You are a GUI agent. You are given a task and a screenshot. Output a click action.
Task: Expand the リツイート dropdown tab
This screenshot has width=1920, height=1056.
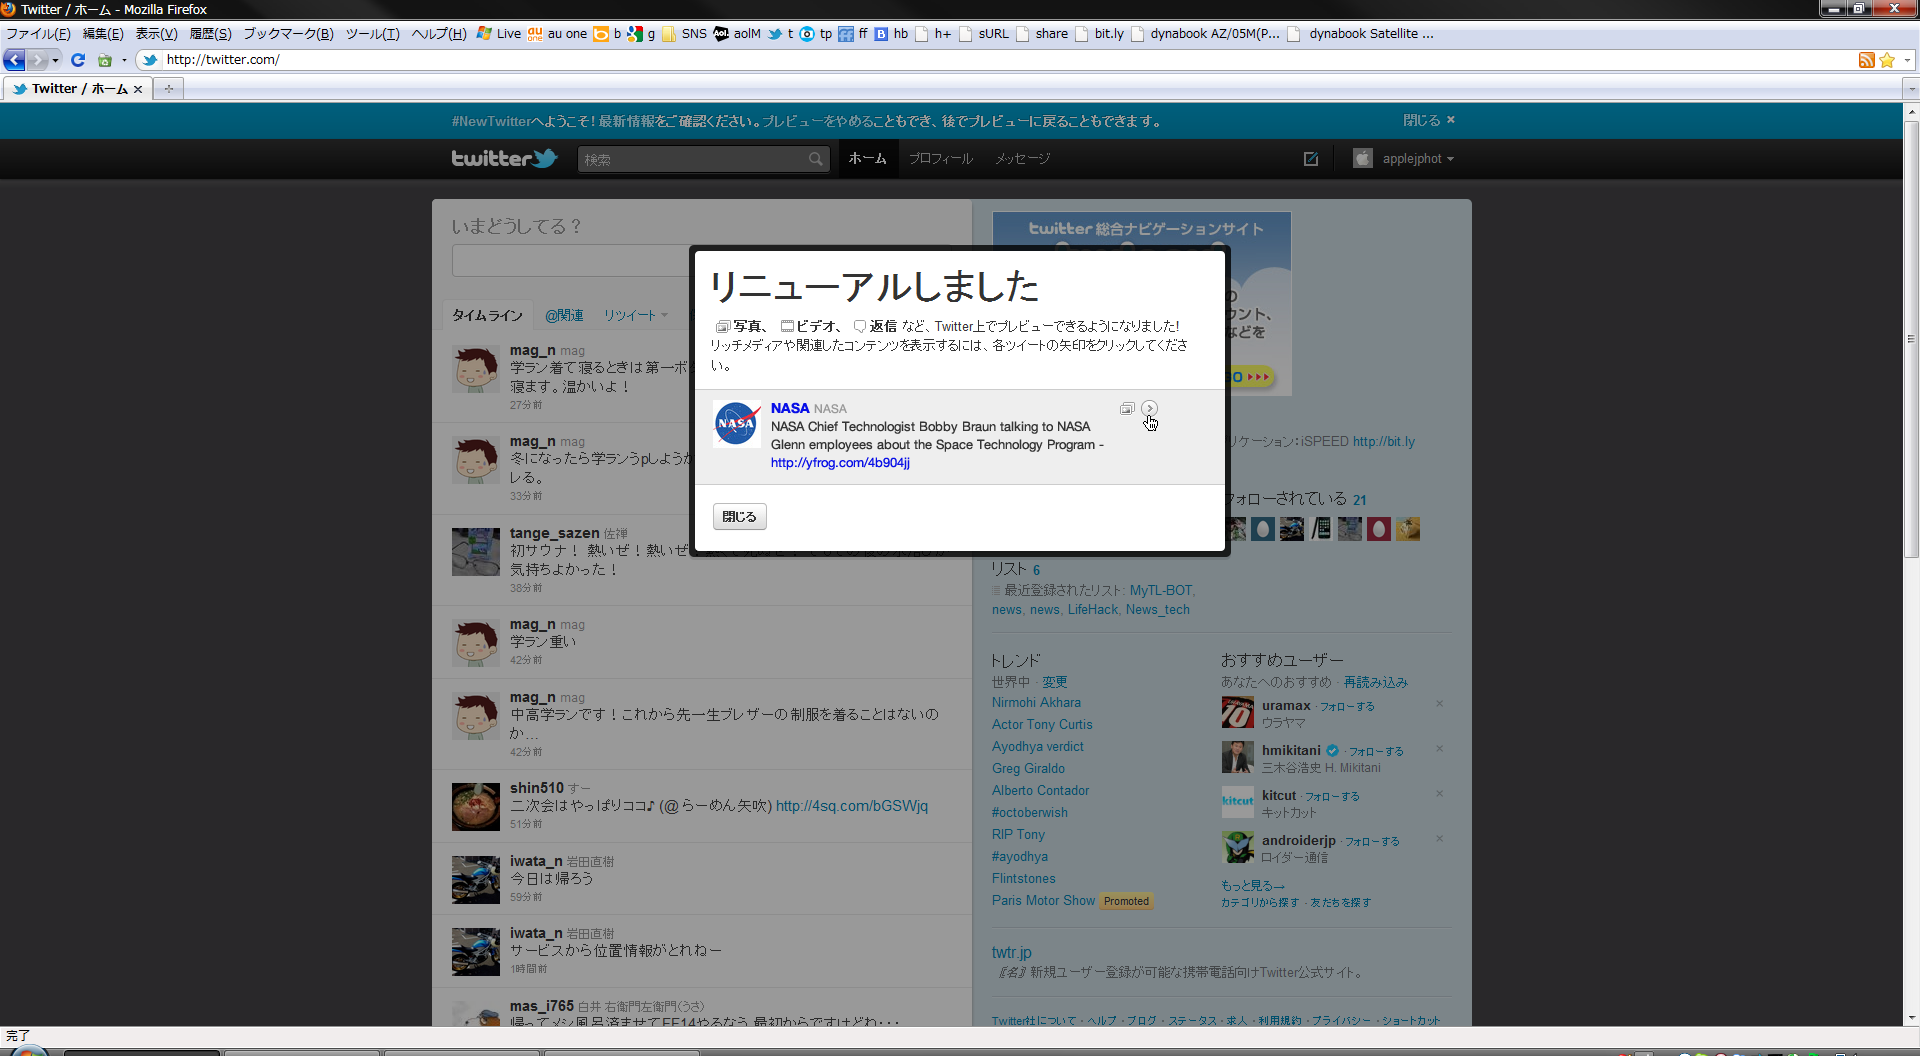tap(635, 315)
